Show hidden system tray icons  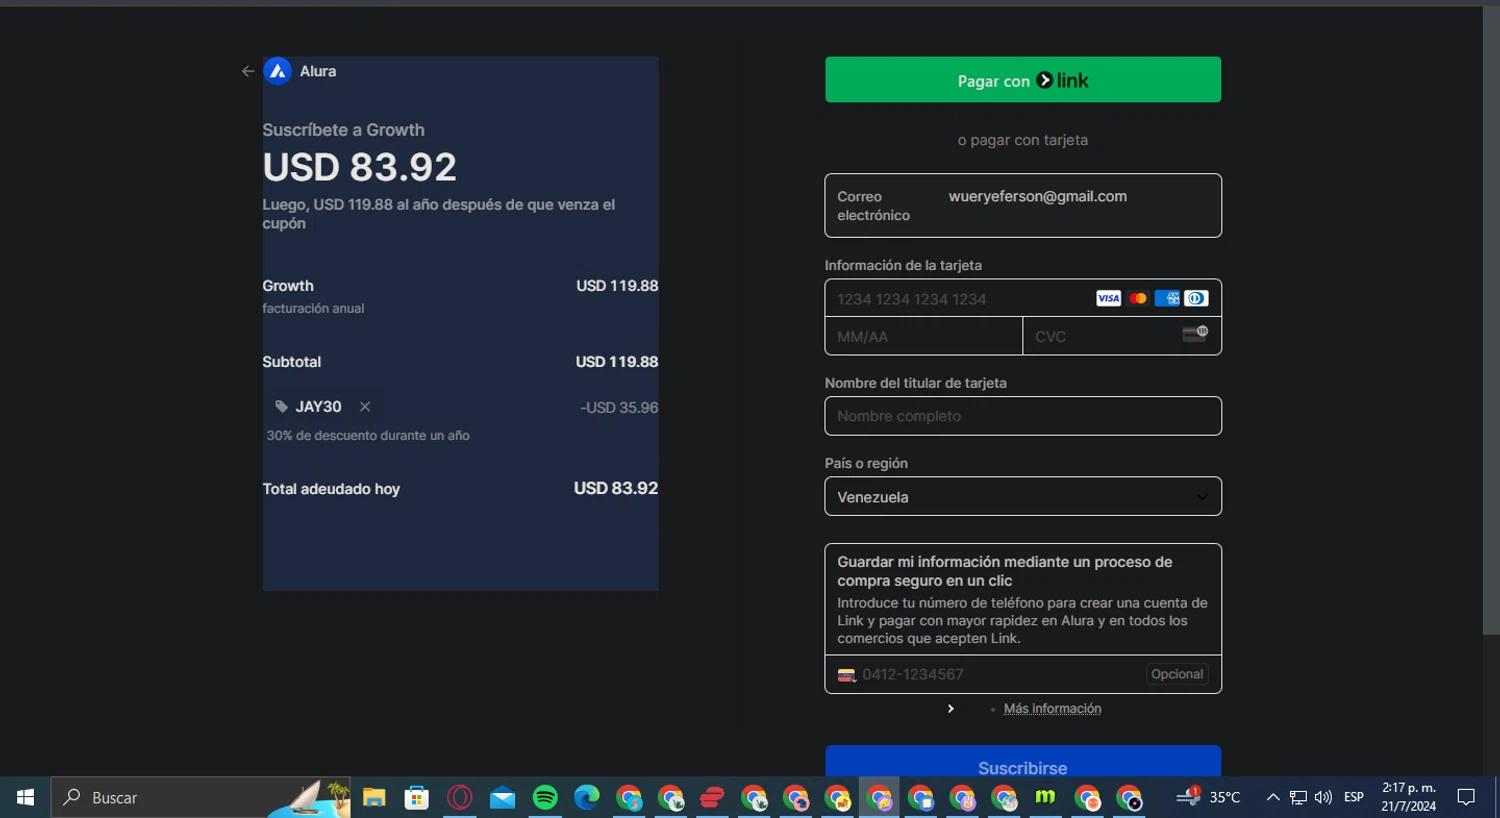pyautogui.click(x=1273, y=797)
